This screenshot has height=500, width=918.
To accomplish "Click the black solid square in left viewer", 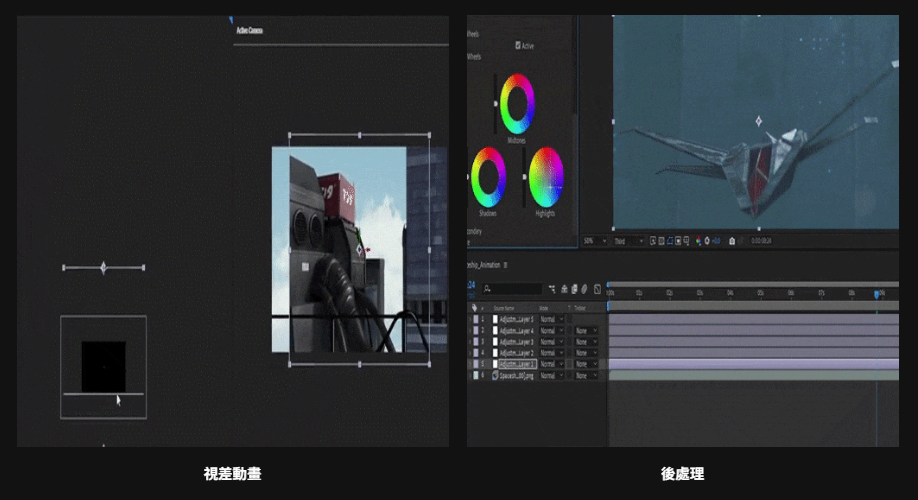I will [x=104, y=367].
